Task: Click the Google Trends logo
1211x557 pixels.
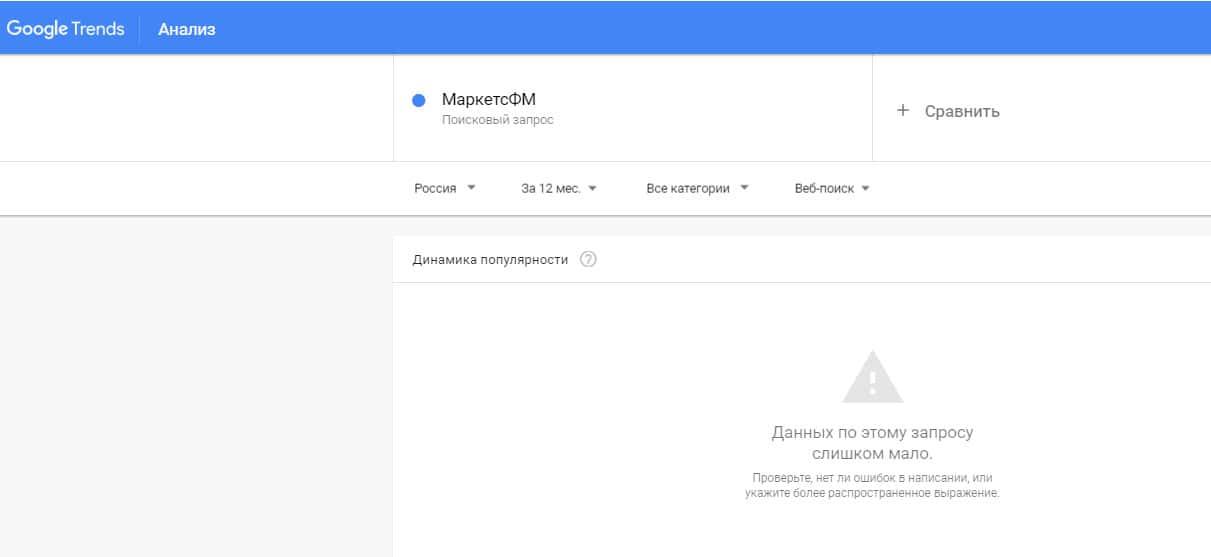Action: (66, 28)
